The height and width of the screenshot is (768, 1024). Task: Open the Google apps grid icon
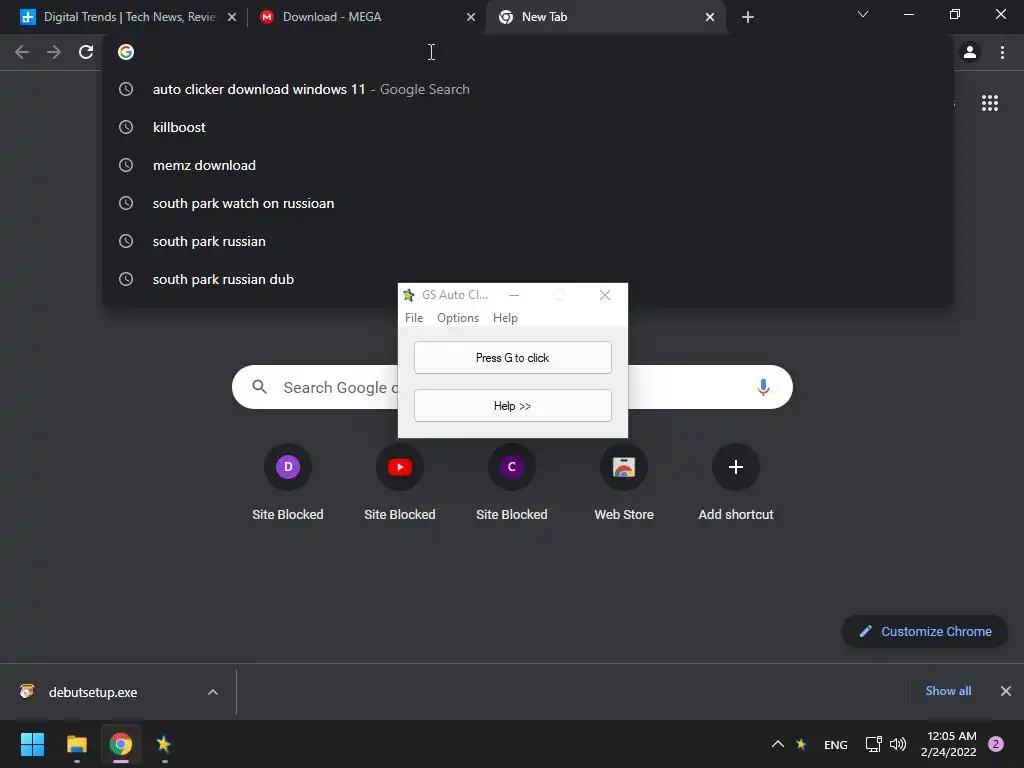click(989, 103)
